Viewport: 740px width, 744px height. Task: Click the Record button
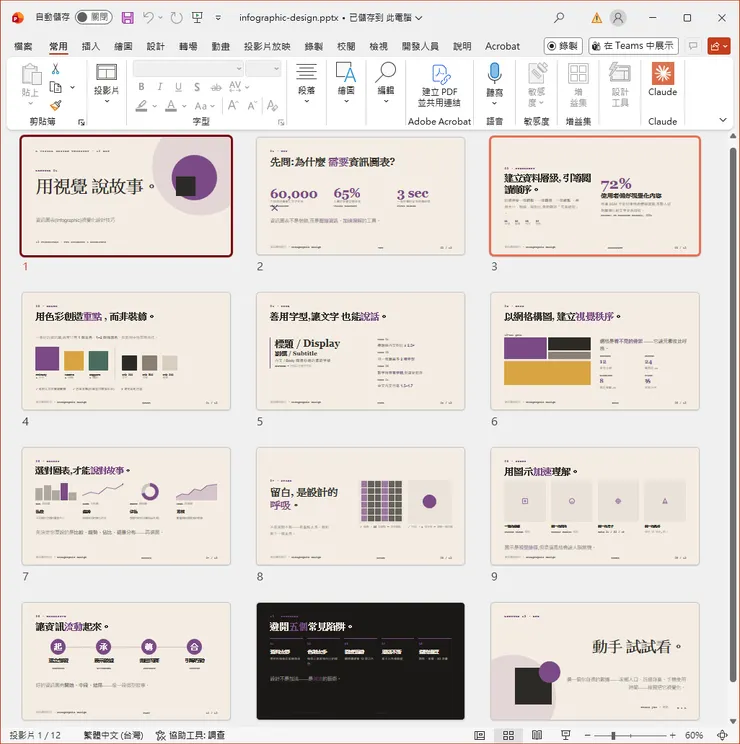click(x=563, y=46)
